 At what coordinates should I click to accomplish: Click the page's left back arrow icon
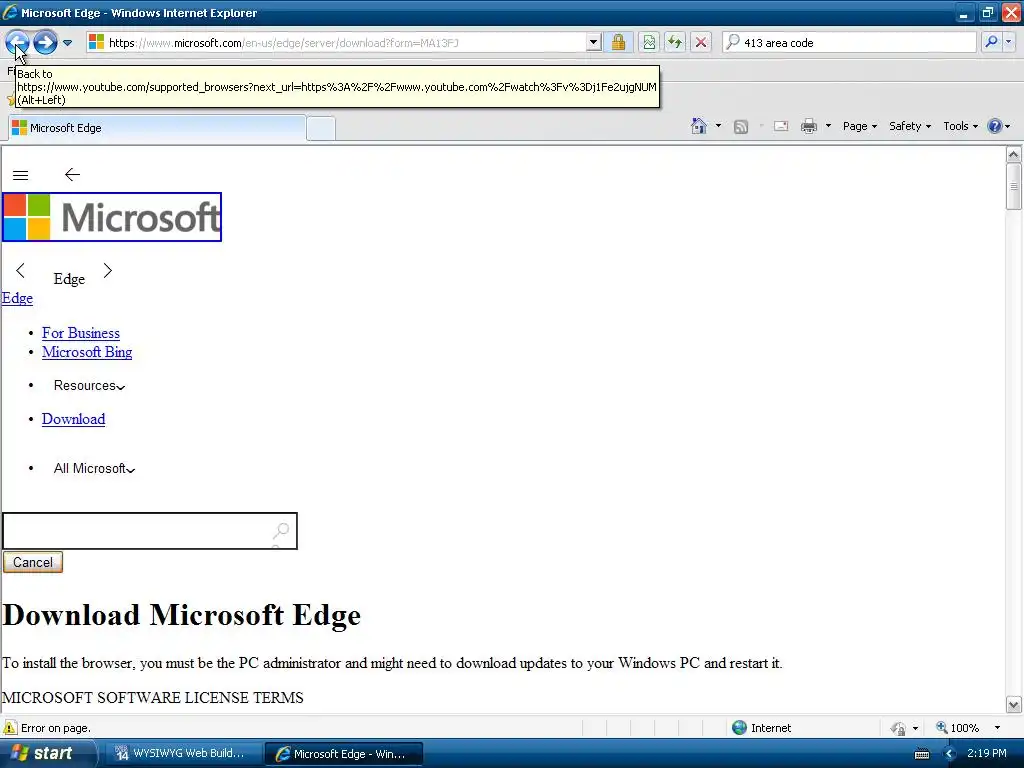[x=72, y=174]
